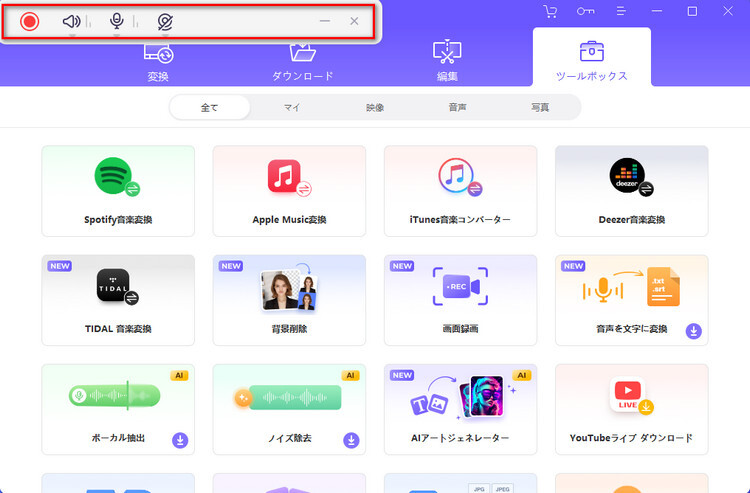Expand the dropdown arrow beneath the webcam icon
This screenshot has width=750, height=493.
[x=165, y=35]
